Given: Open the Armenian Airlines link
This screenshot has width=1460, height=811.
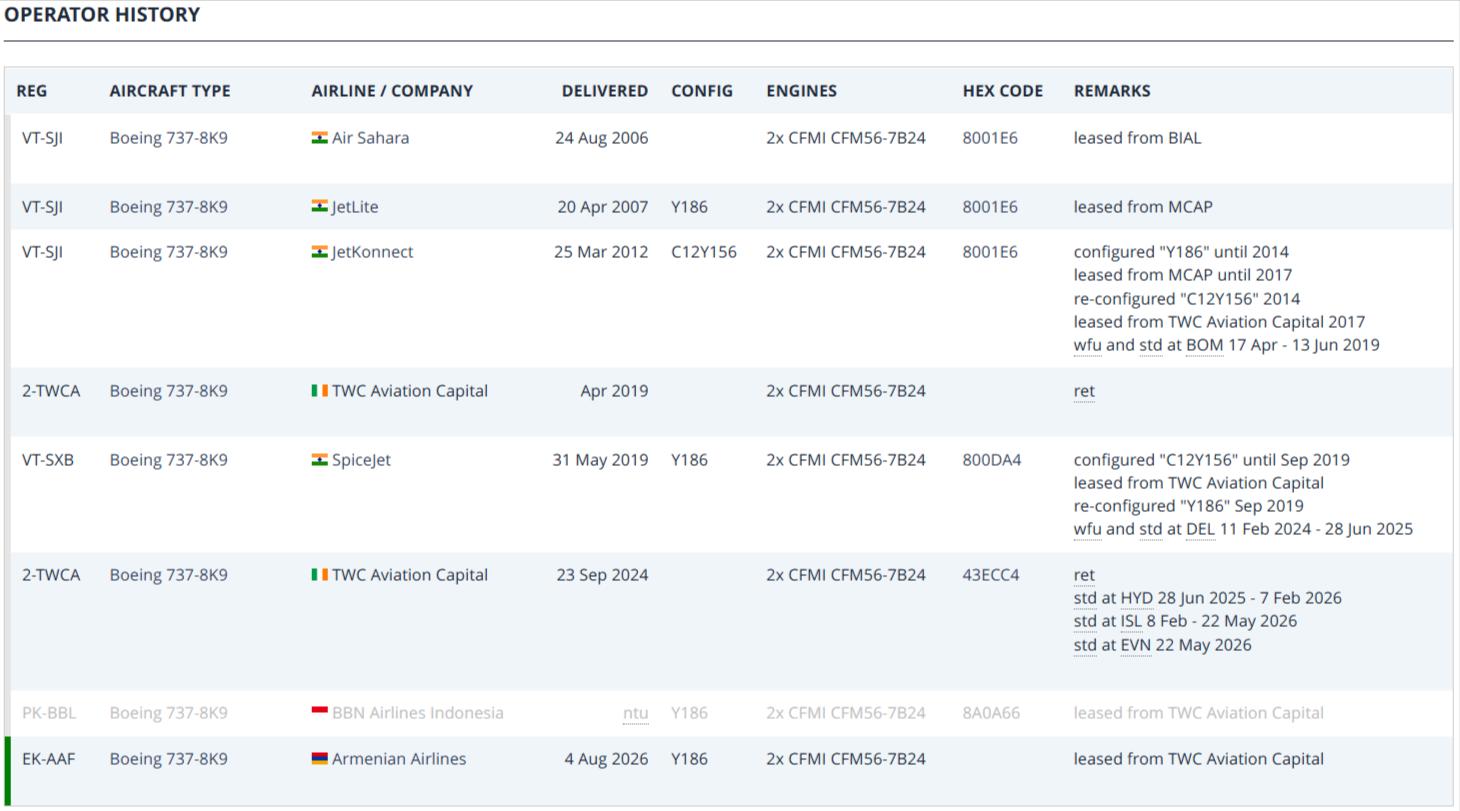Looking at the screenshot, I should 399,759.
